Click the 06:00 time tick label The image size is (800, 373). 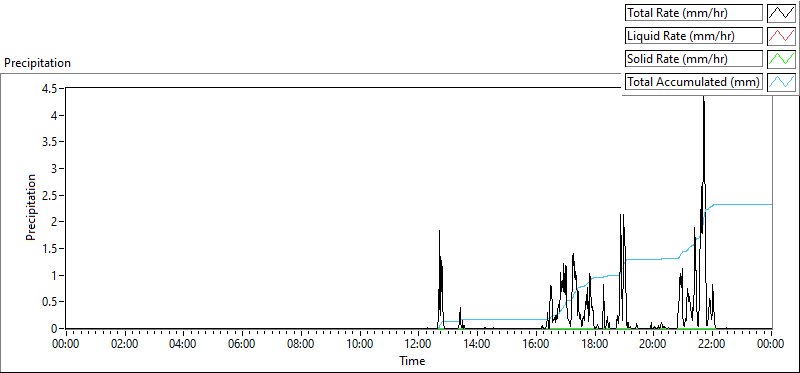242,344
